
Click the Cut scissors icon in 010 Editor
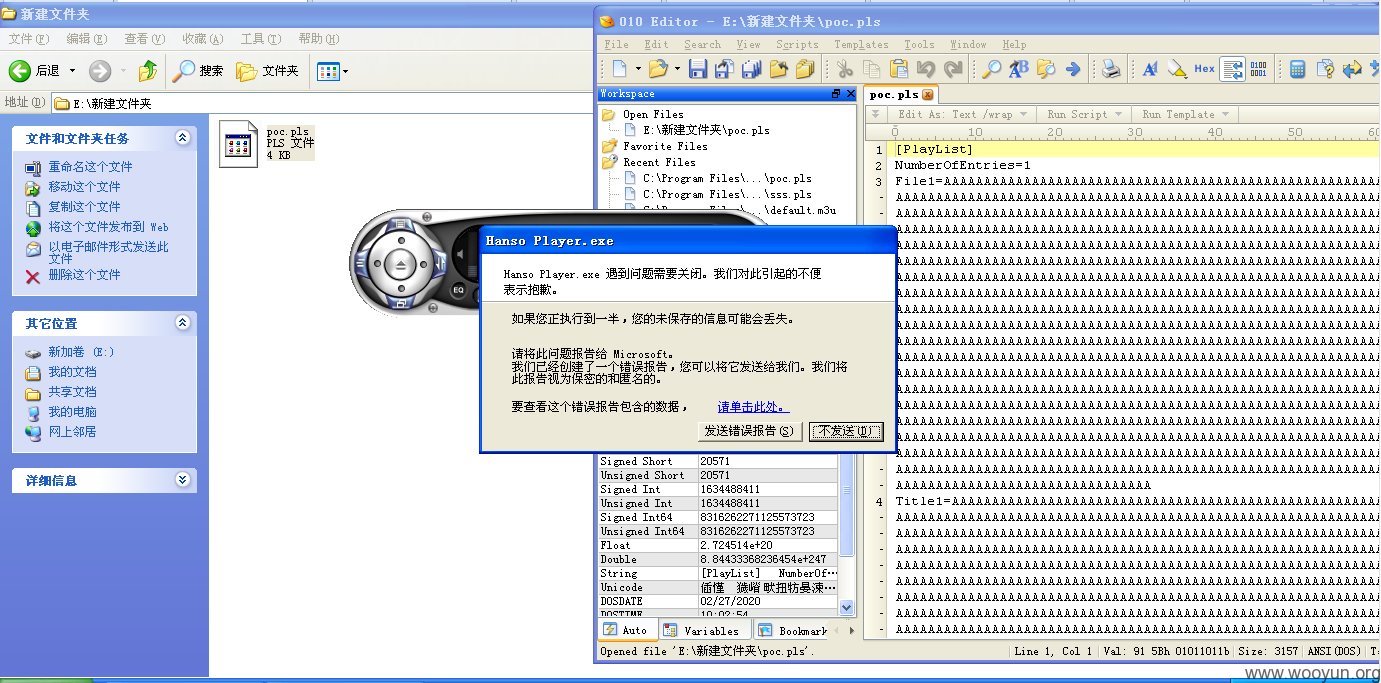[x=845, y=69]
